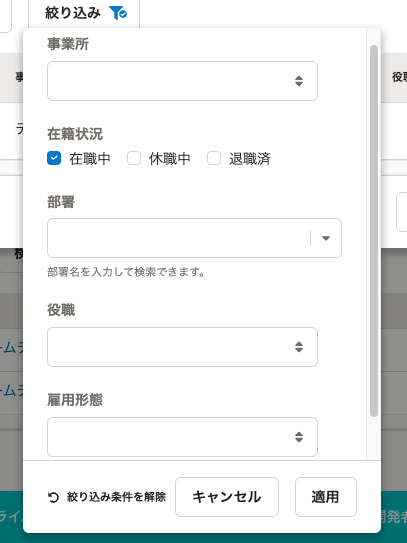The width and height of the screenshot is (407, 543).
Task: Click the filter panel's vertical scrollbar thumb
Action: pyautogui.click(x=374, y=231)
